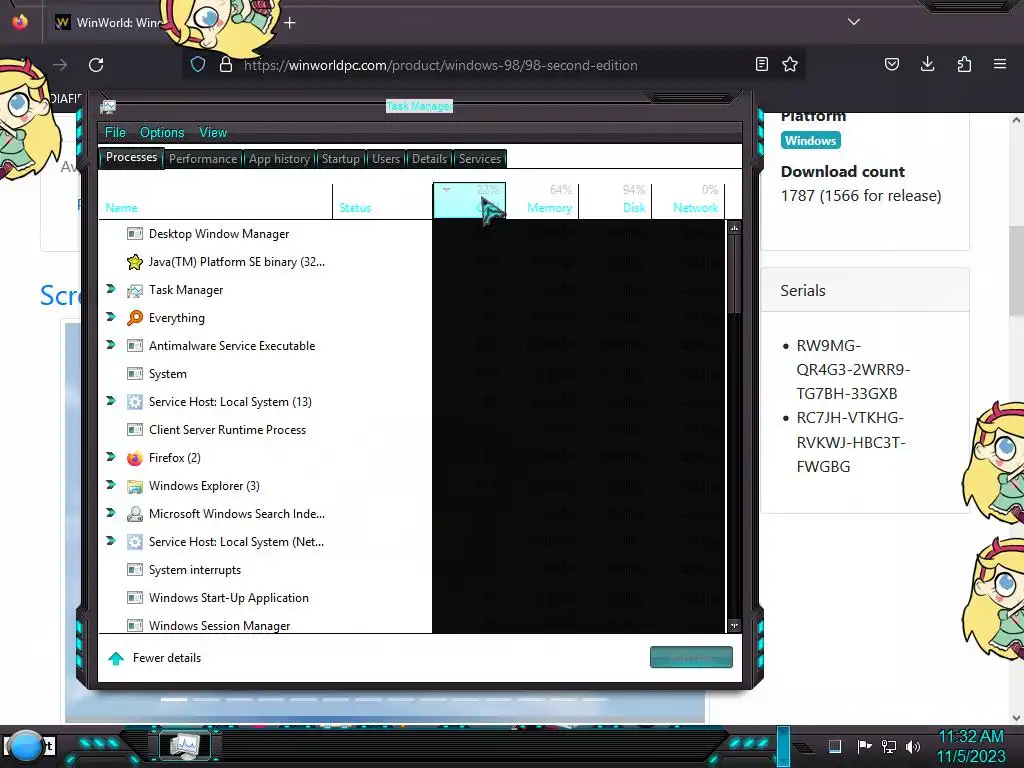Open the list all tabs dropdown

point(854,22)
